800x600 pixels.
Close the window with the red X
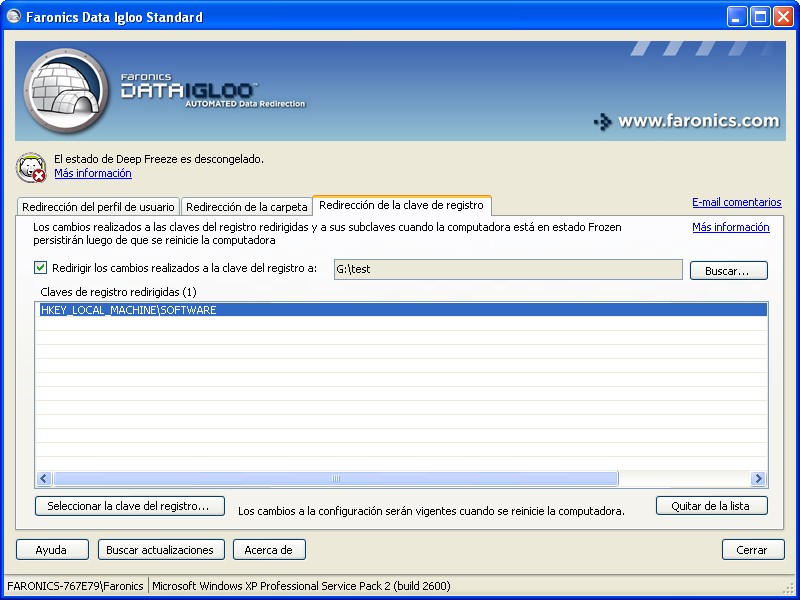[783, 17]
